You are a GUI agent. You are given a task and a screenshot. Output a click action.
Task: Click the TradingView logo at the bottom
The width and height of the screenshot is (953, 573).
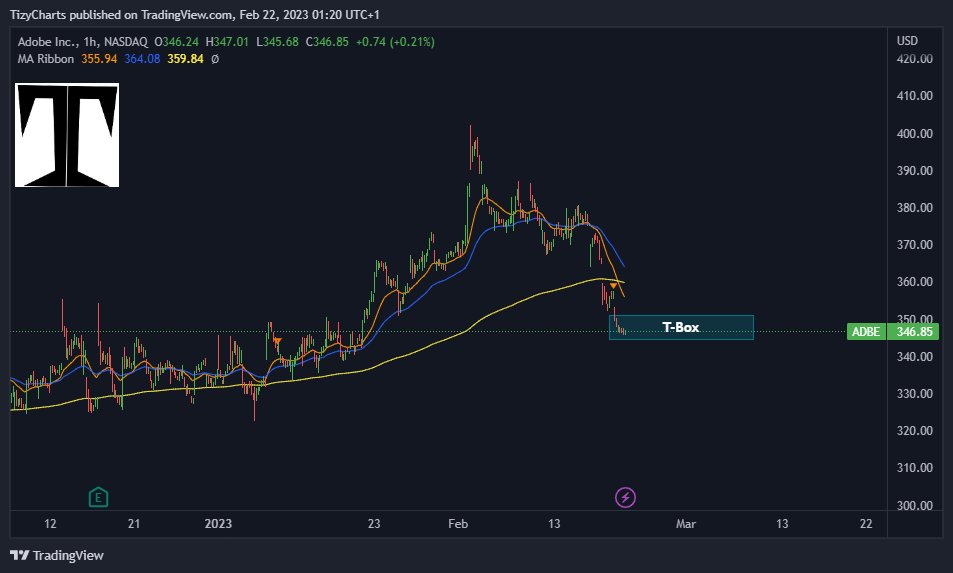click(x=57, y=555)
